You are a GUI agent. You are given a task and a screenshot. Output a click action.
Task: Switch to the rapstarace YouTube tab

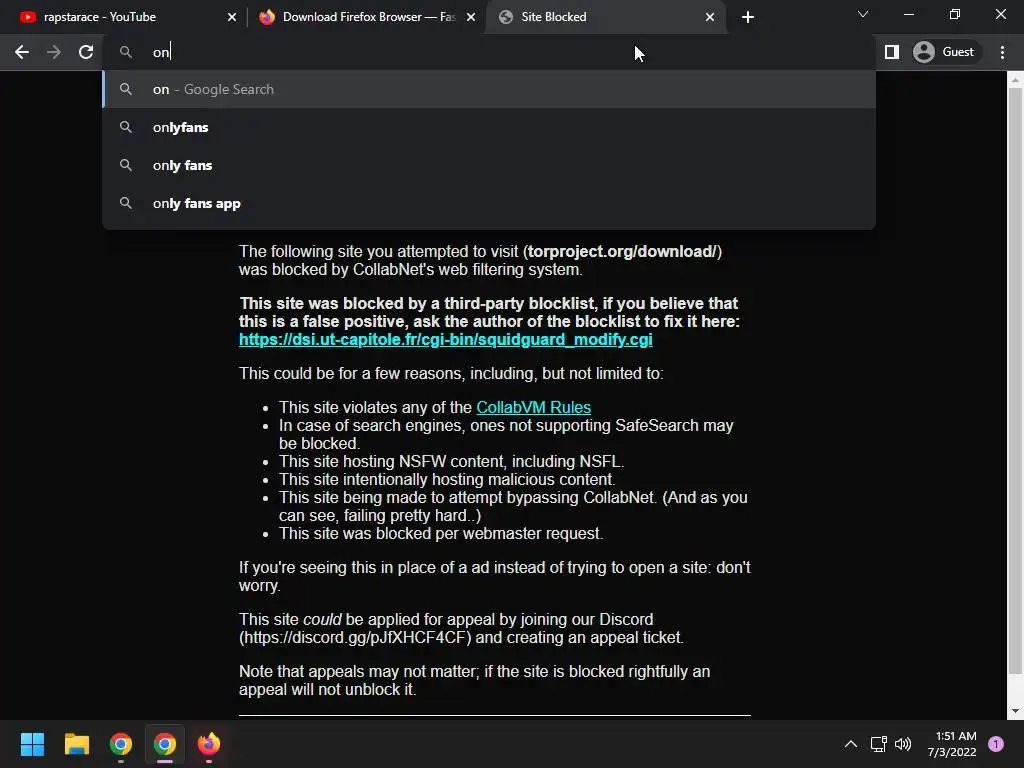(x=124, y=17)
